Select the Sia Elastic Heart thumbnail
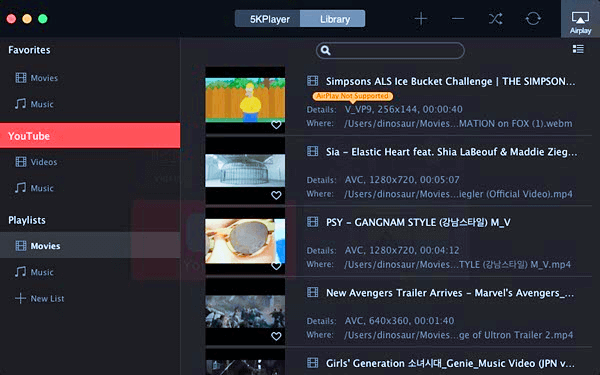The image size is (600, 375). pos(245,170)
